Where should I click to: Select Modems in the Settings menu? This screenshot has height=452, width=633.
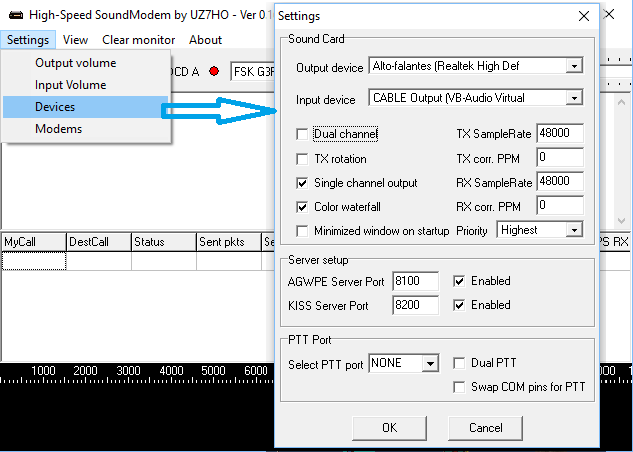click(x=86, y=129)
